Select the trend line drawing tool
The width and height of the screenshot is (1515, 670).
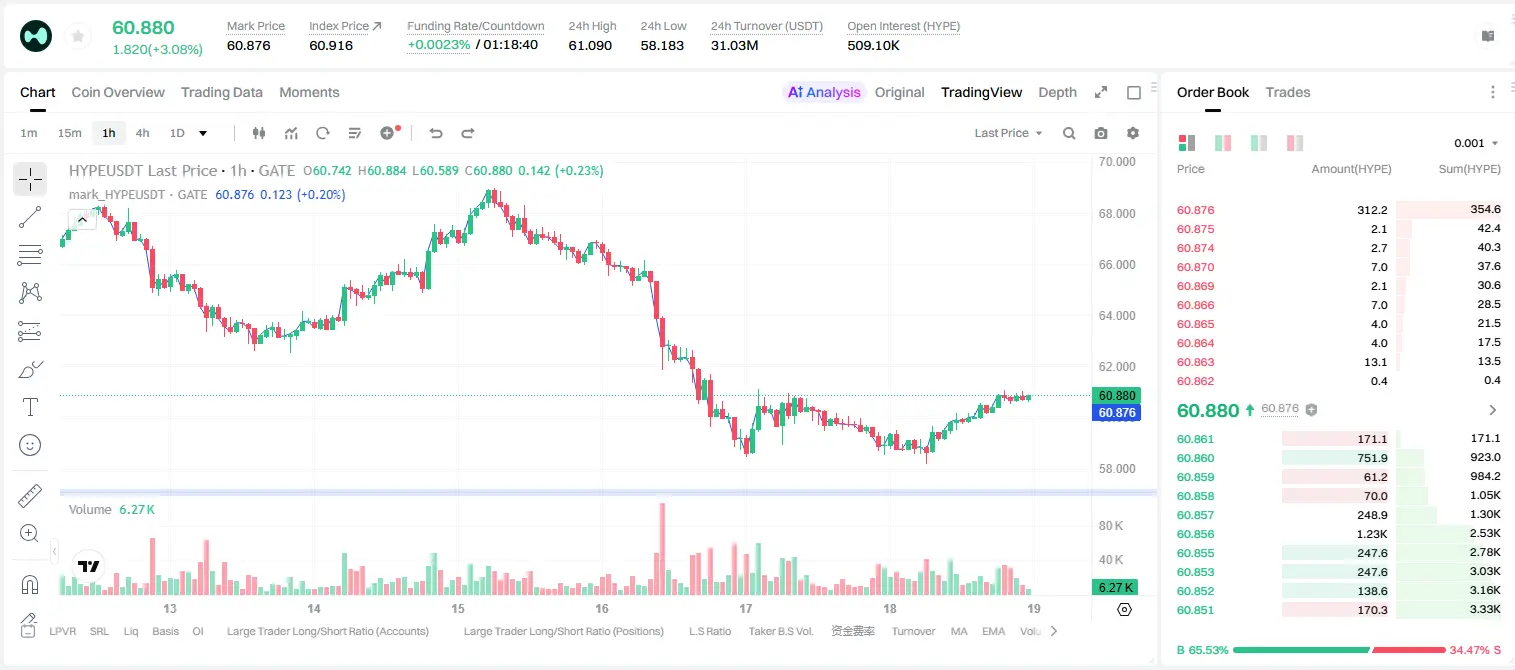tap(30, 217)
